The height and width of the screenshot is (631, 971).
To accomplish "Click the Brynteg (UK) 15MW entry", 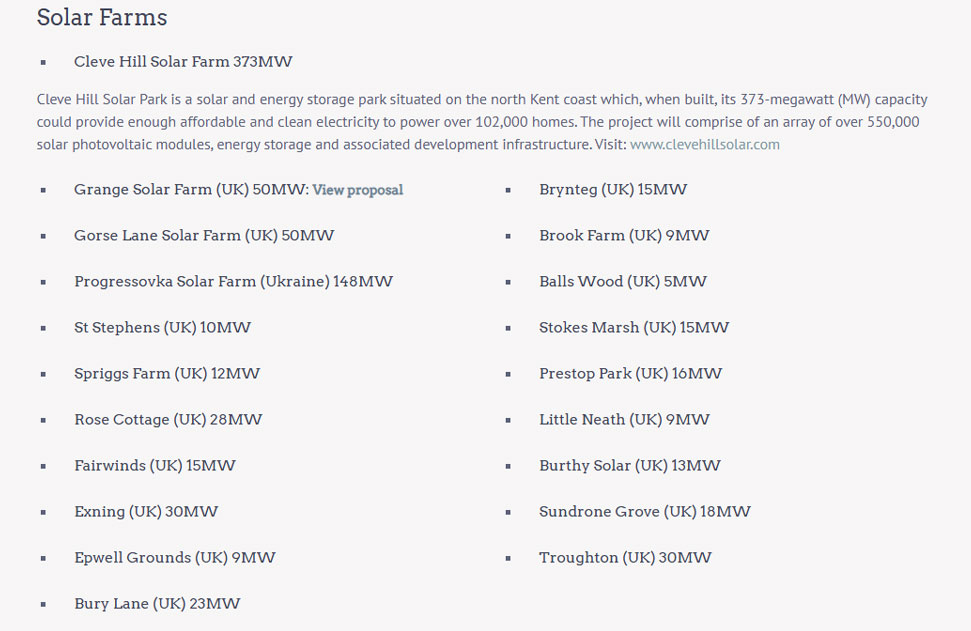I will (x=613, y=190).
